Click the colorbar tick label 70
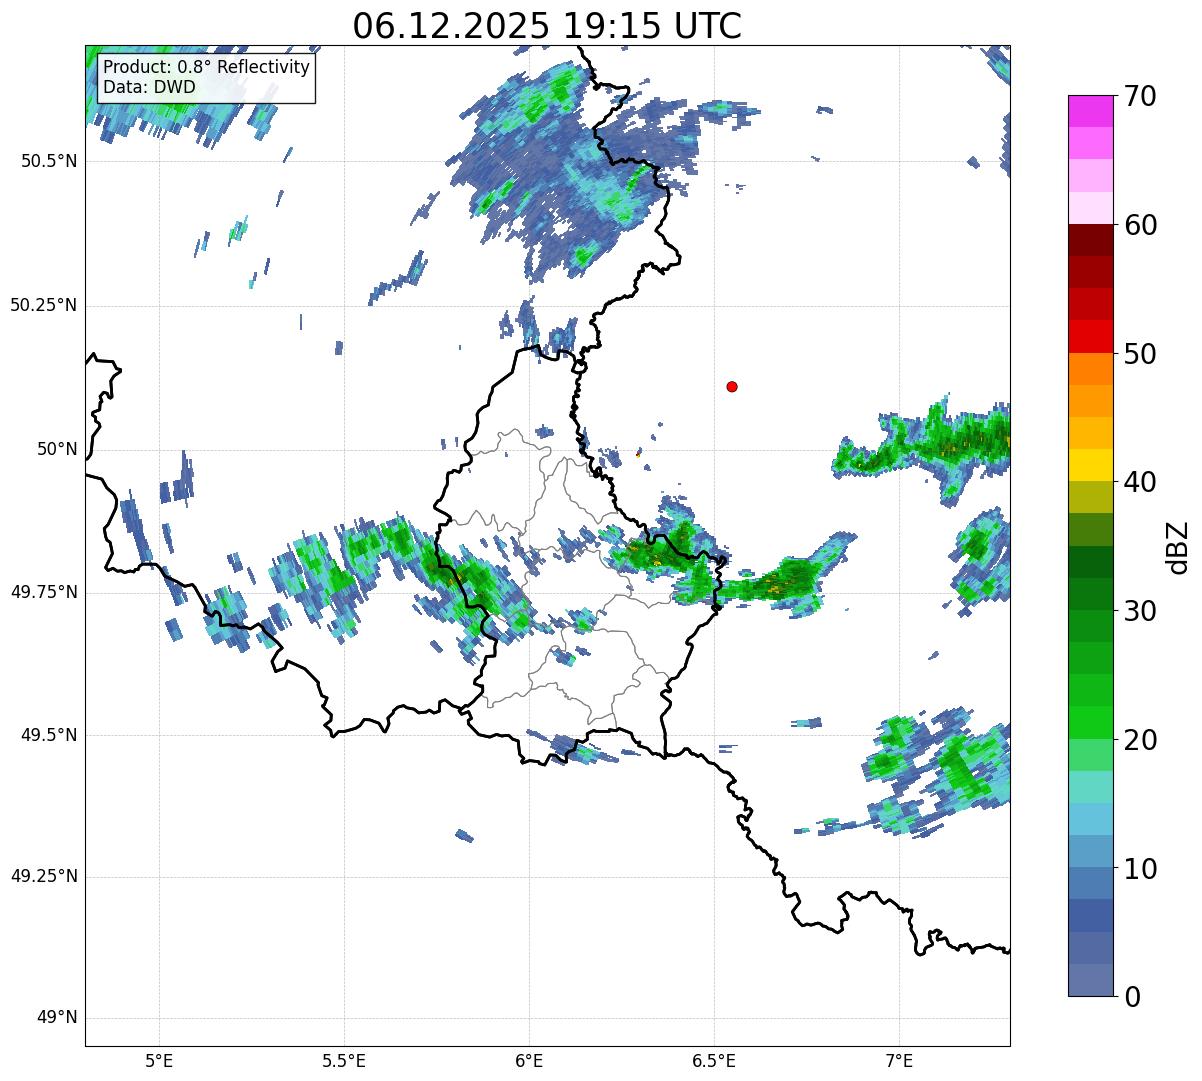Viewport: 1202px width, 1081px height. [1140, 96]
